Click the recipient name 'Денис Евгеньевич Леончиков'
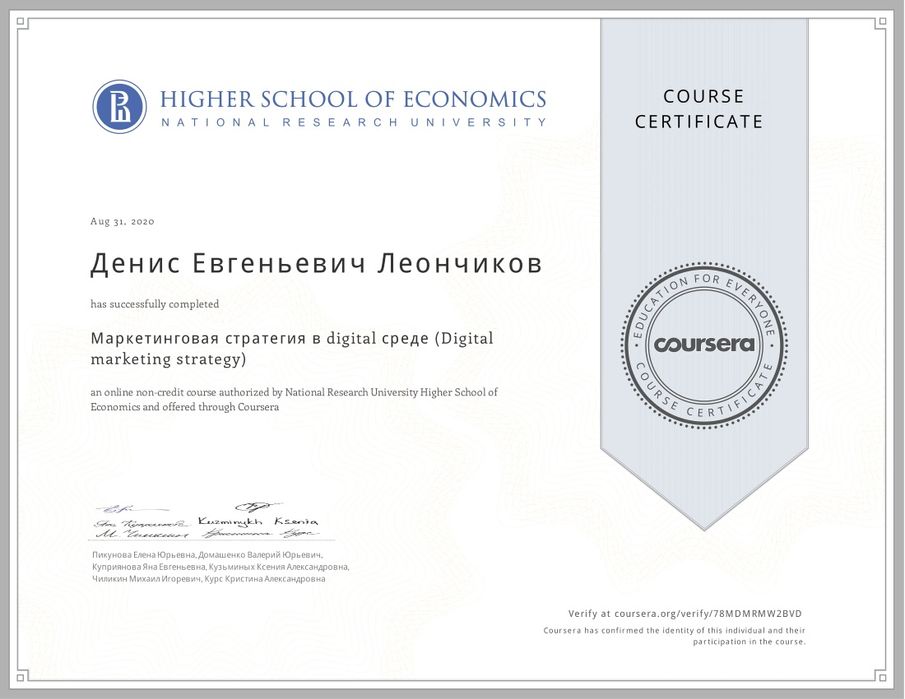Image resolution: width=905 pixels, height=699 pixels. click(x=316, y=264)
